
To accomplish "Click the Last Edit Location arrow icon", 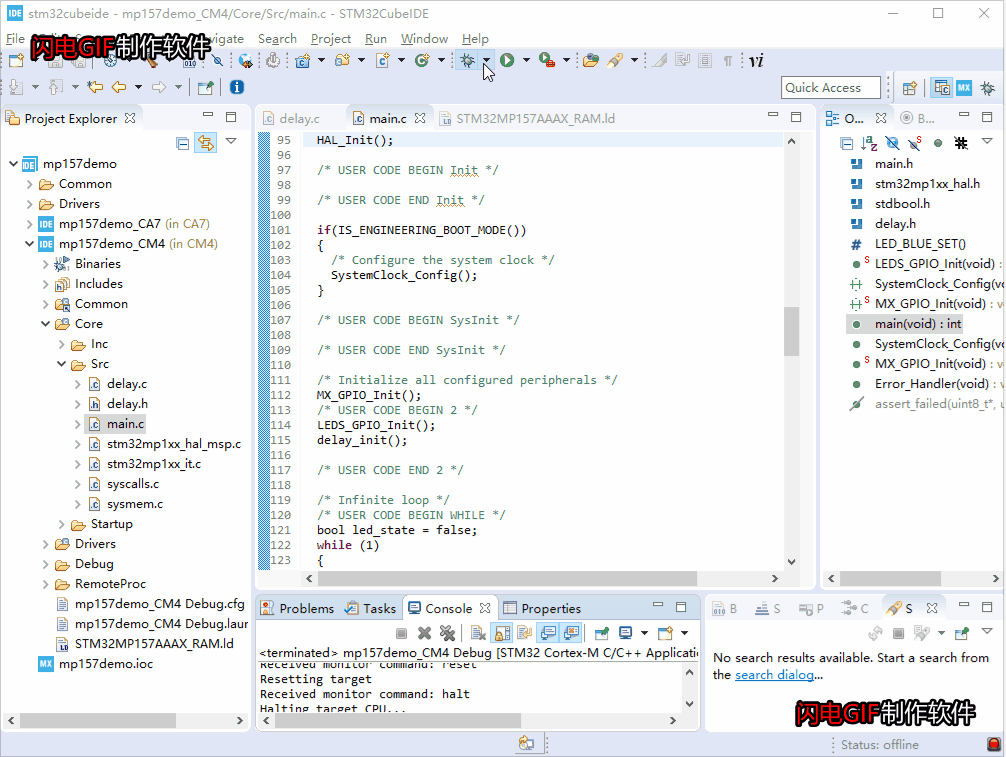I will (95, 87).
